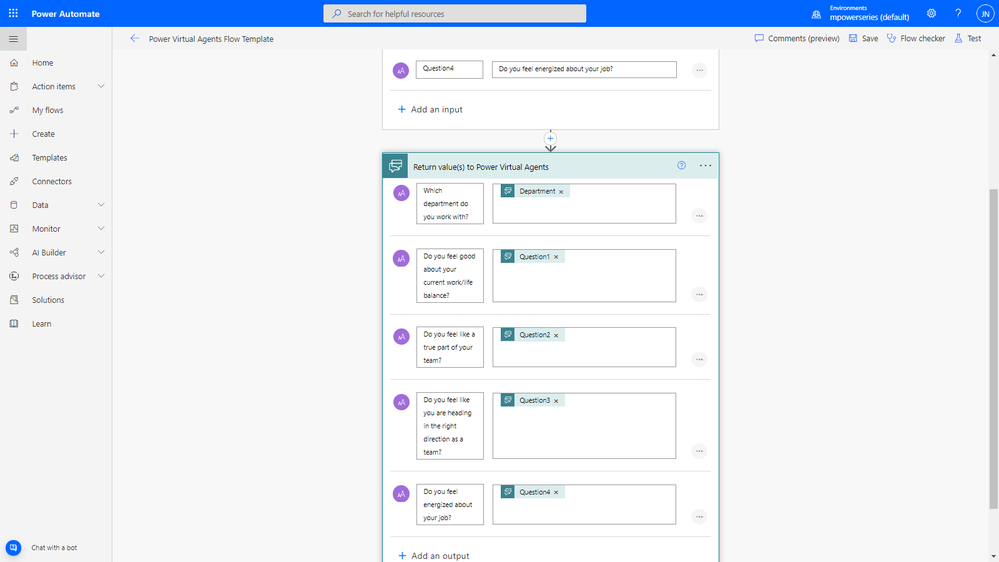Screen dimensions: 999x562
Task: Click the Connectors icon in sidebar
Action: click(14, 181)
